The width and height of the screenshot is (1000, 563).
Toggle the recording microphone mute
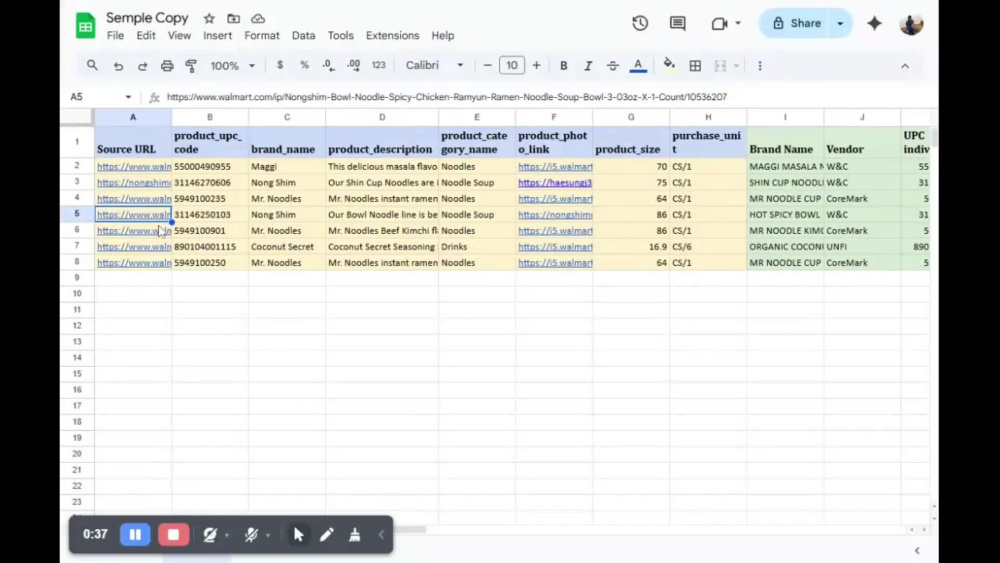251,534
